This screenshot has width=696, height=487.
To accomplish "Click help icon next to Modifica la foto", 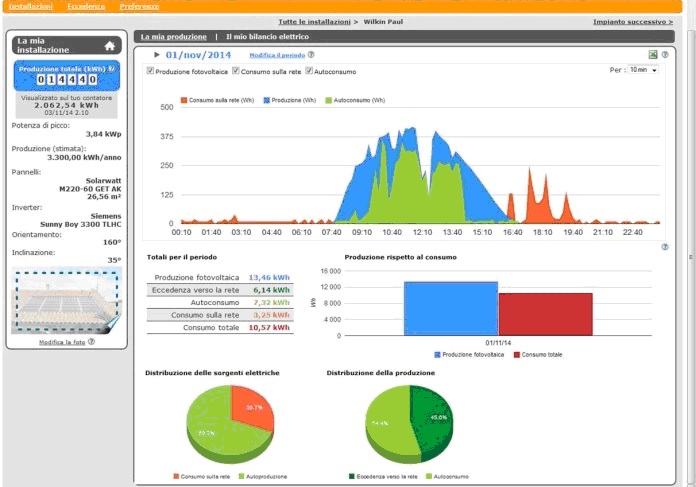I will pyautogui.click(x=91, y=341).
